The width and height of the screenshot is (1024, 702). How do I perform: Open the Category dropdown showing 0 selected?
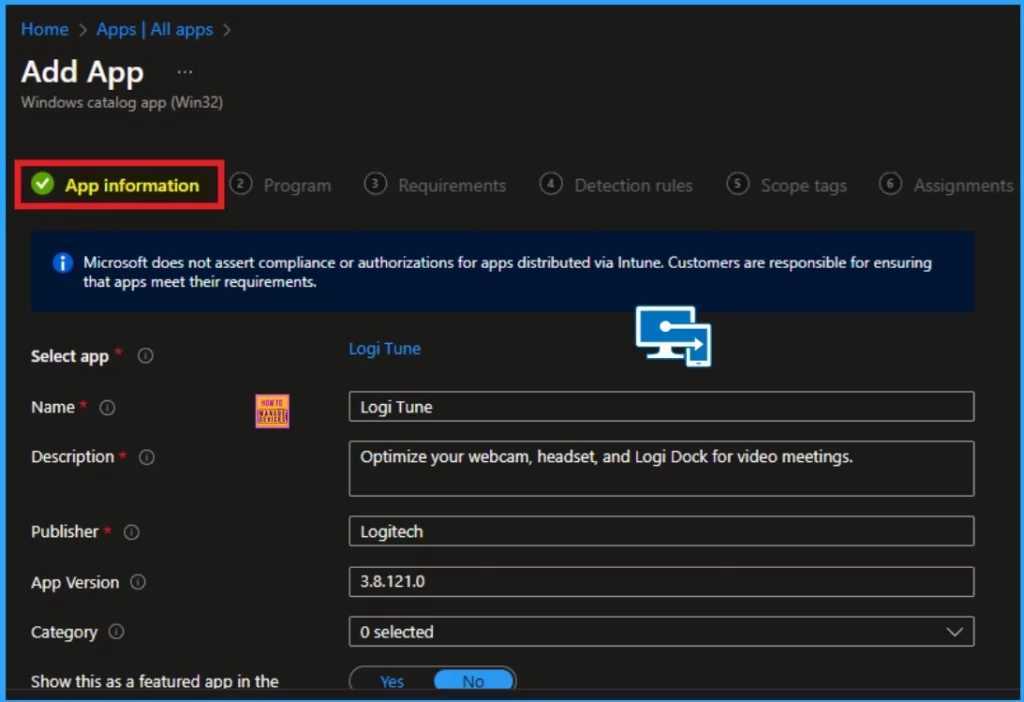point(662,631)
